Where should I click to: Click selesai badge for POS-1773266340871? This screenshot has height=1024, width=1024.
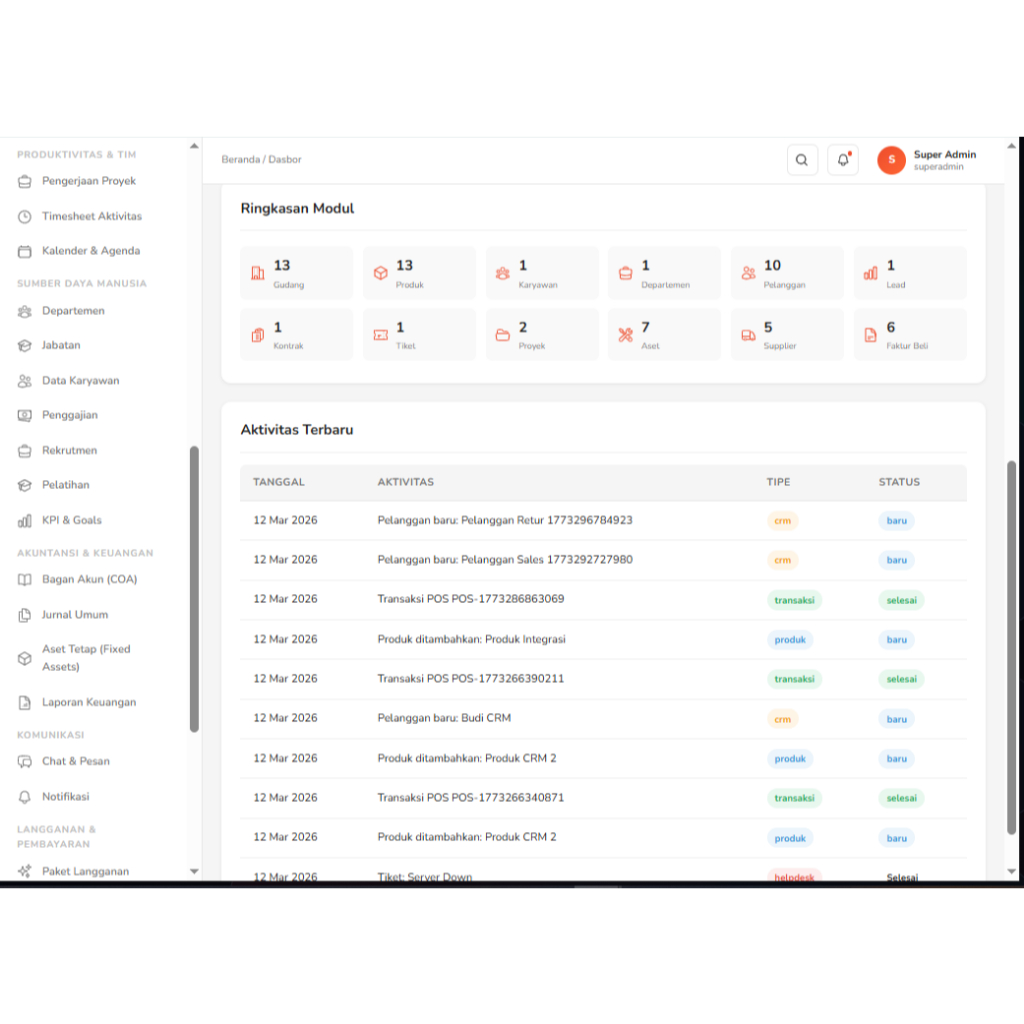coord(901,798)
